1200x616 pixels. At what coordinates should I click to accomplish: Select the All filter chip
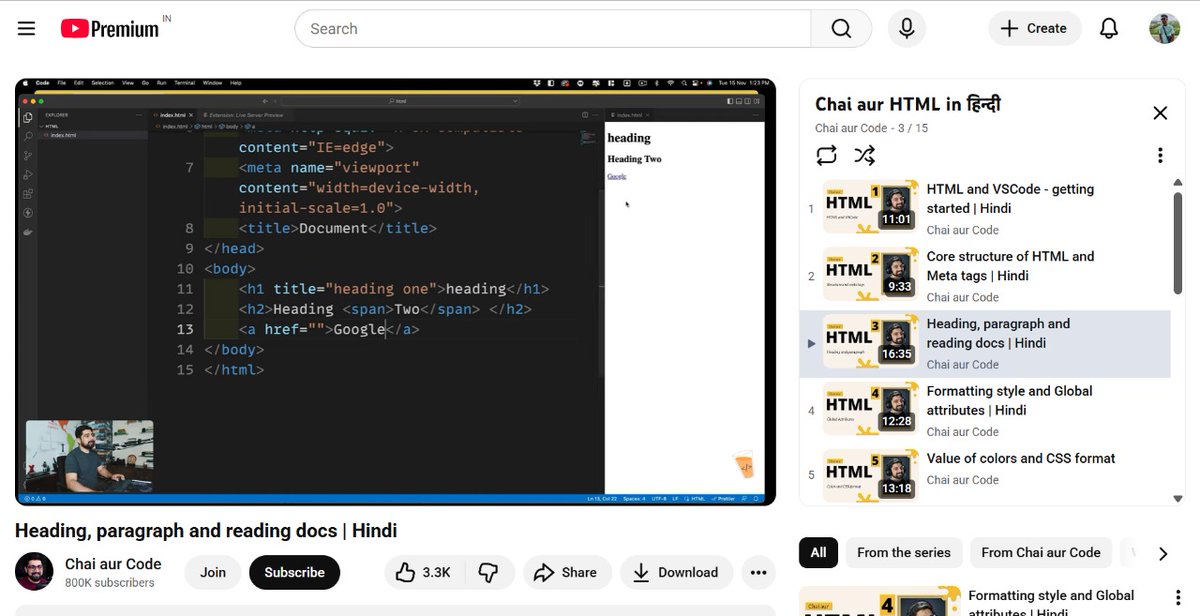click(818, 552)
